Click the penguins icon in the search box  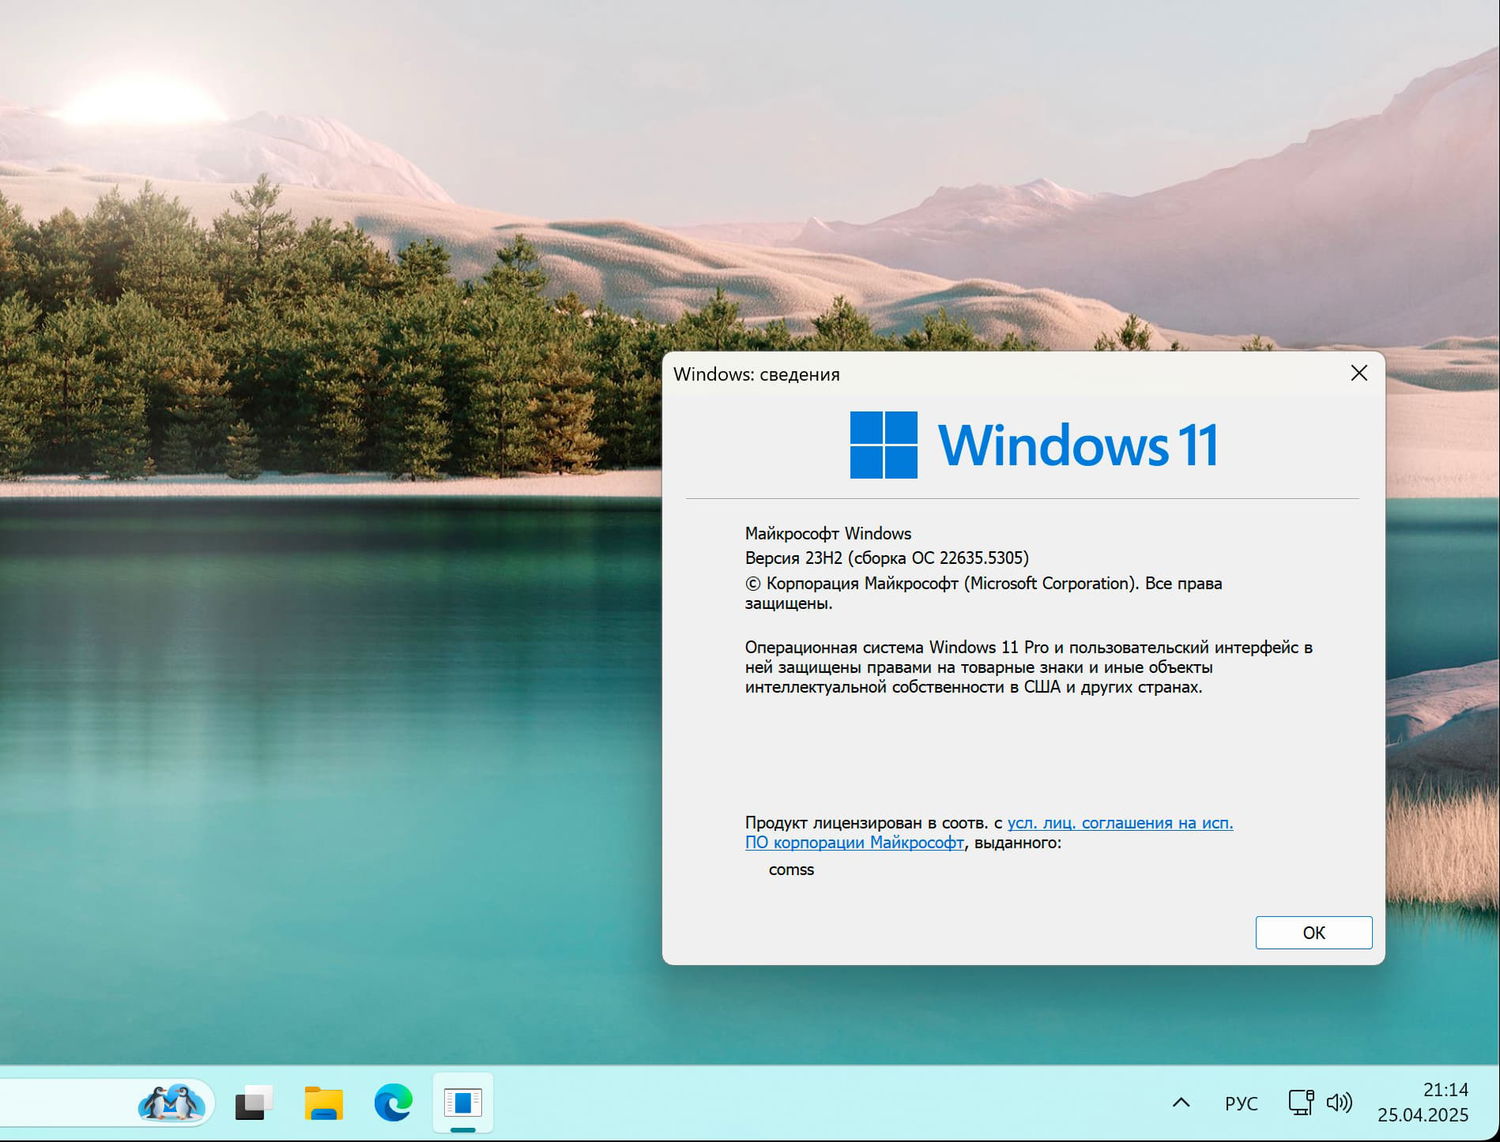(172, 1102)
